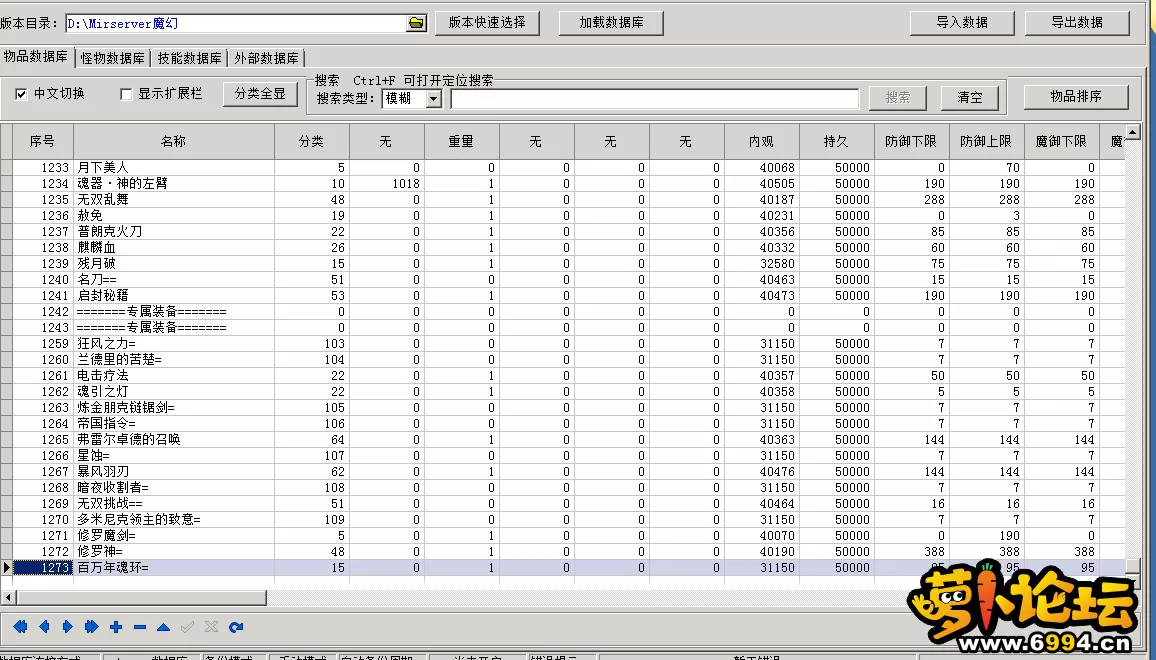Post edit with checkmark icon
1156x660 pixels.
187,627
